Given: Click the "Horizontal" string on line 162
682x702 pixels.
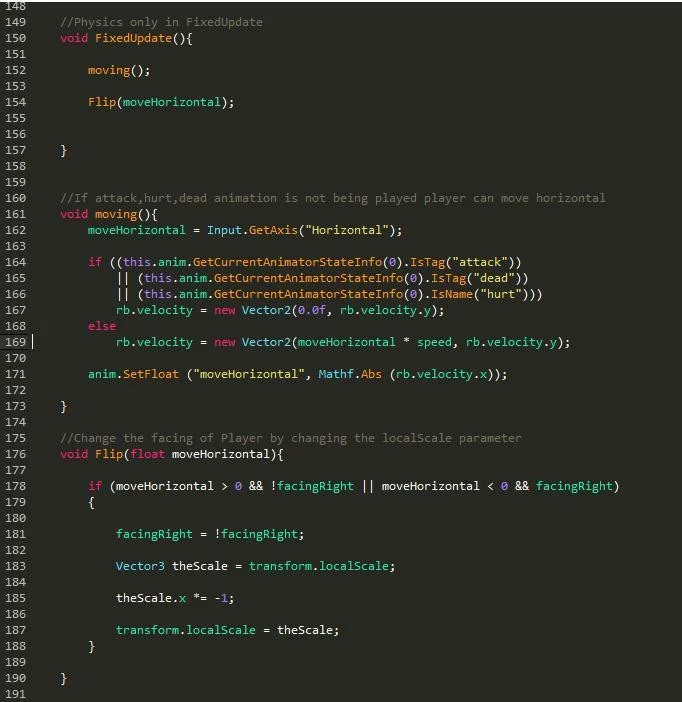Looking at the screenshot, I should tap(347, 231).
